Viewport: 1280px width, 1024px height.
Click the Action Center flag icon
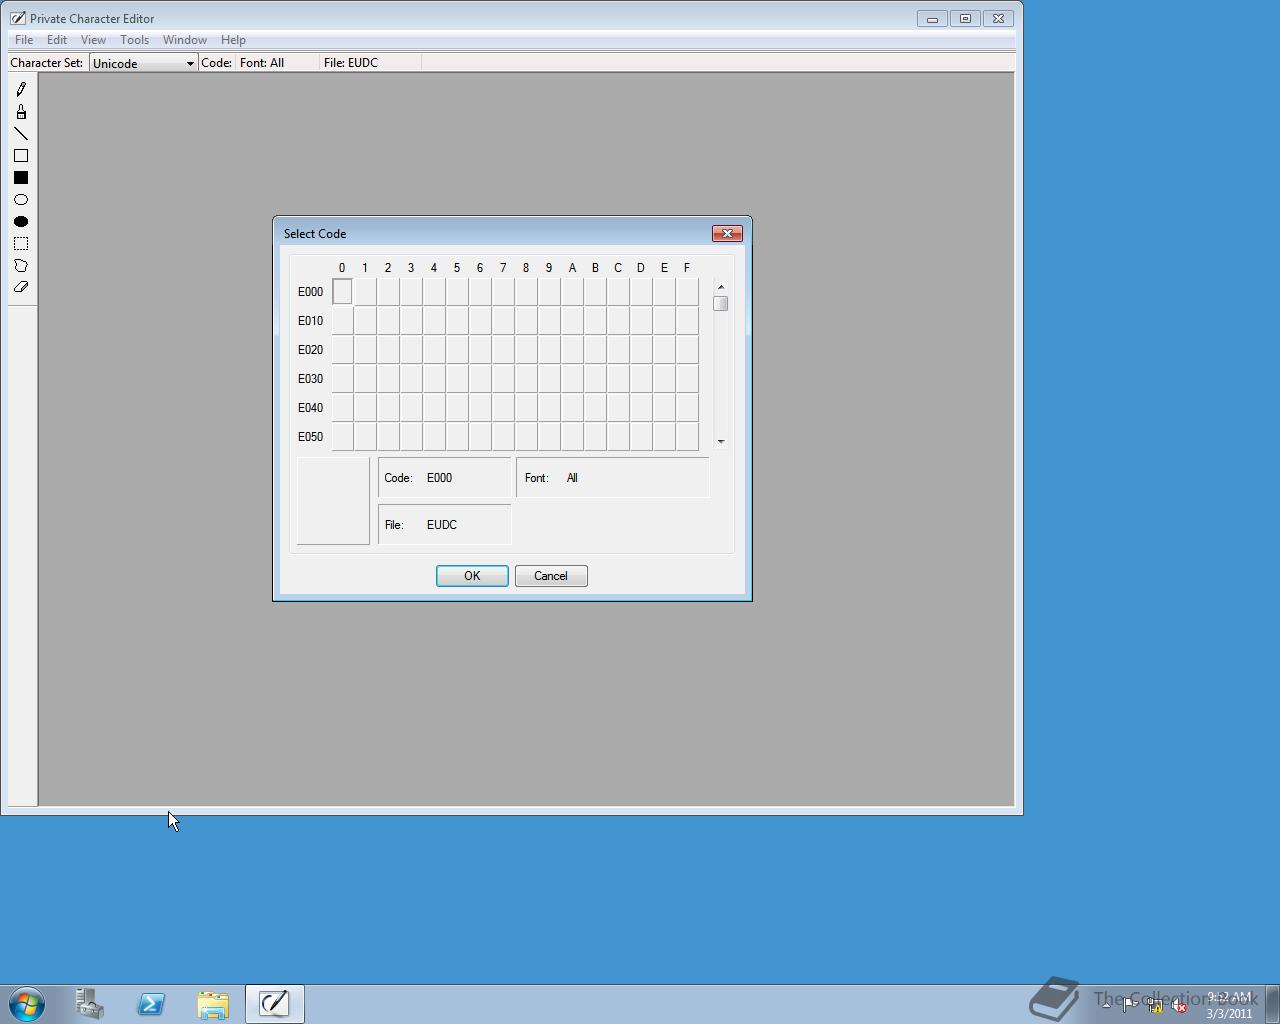click(1130, 1005)
